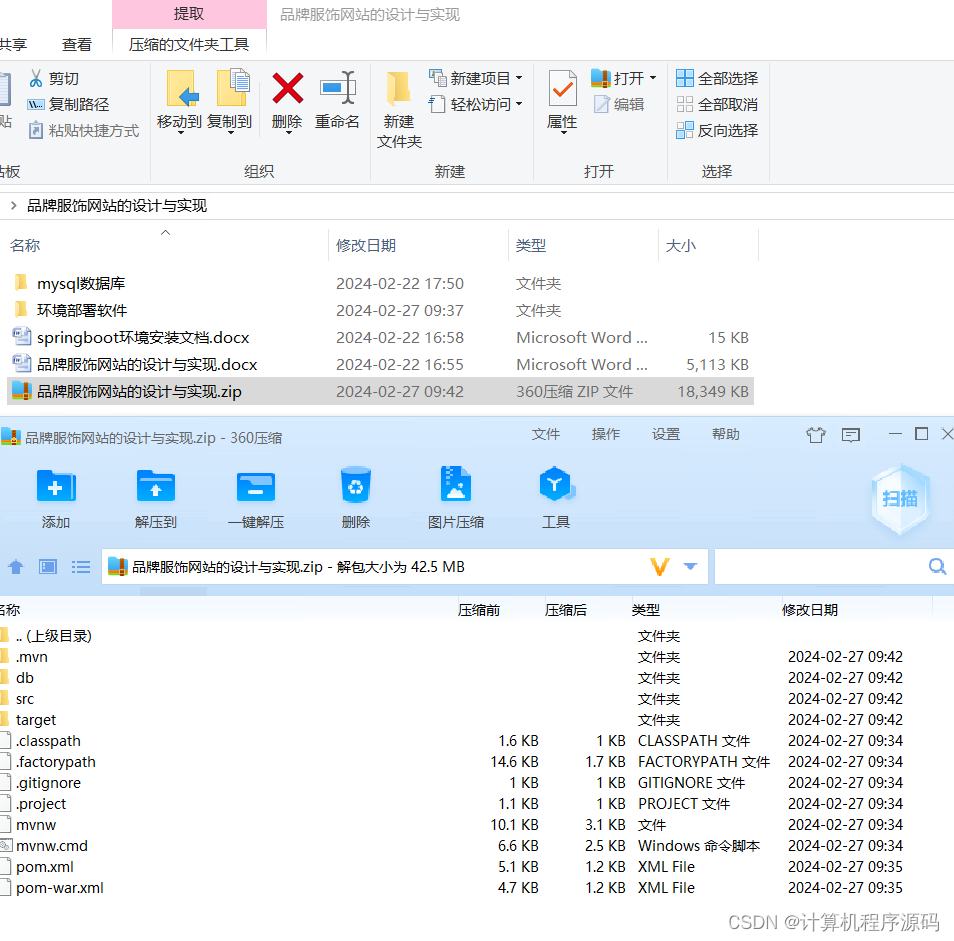Click the search magnifier in 360压缩

pos(937,566)
